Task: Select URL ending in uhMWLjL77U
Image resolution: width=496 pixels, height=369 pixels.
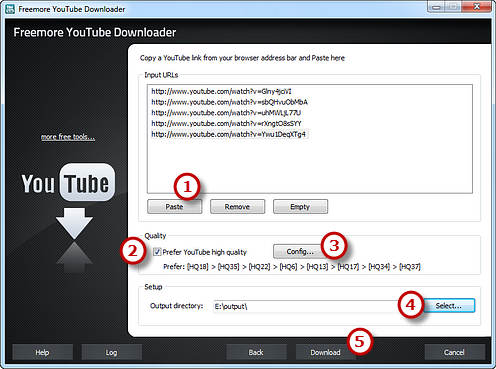Action: [226, 113]
